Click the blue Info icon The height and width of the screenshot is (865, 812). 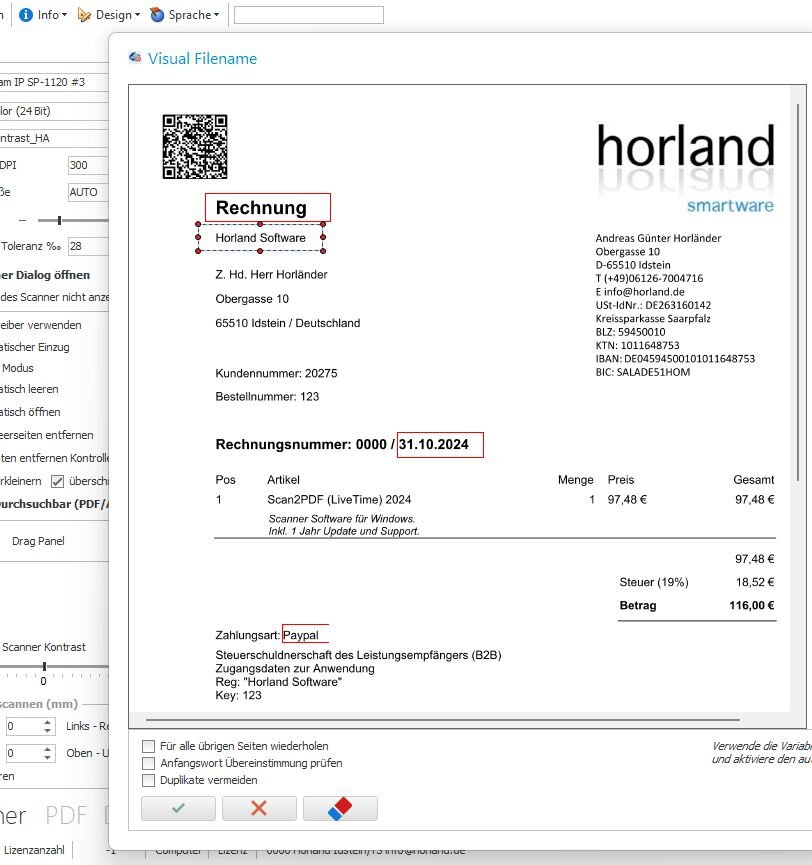(26, 15)
